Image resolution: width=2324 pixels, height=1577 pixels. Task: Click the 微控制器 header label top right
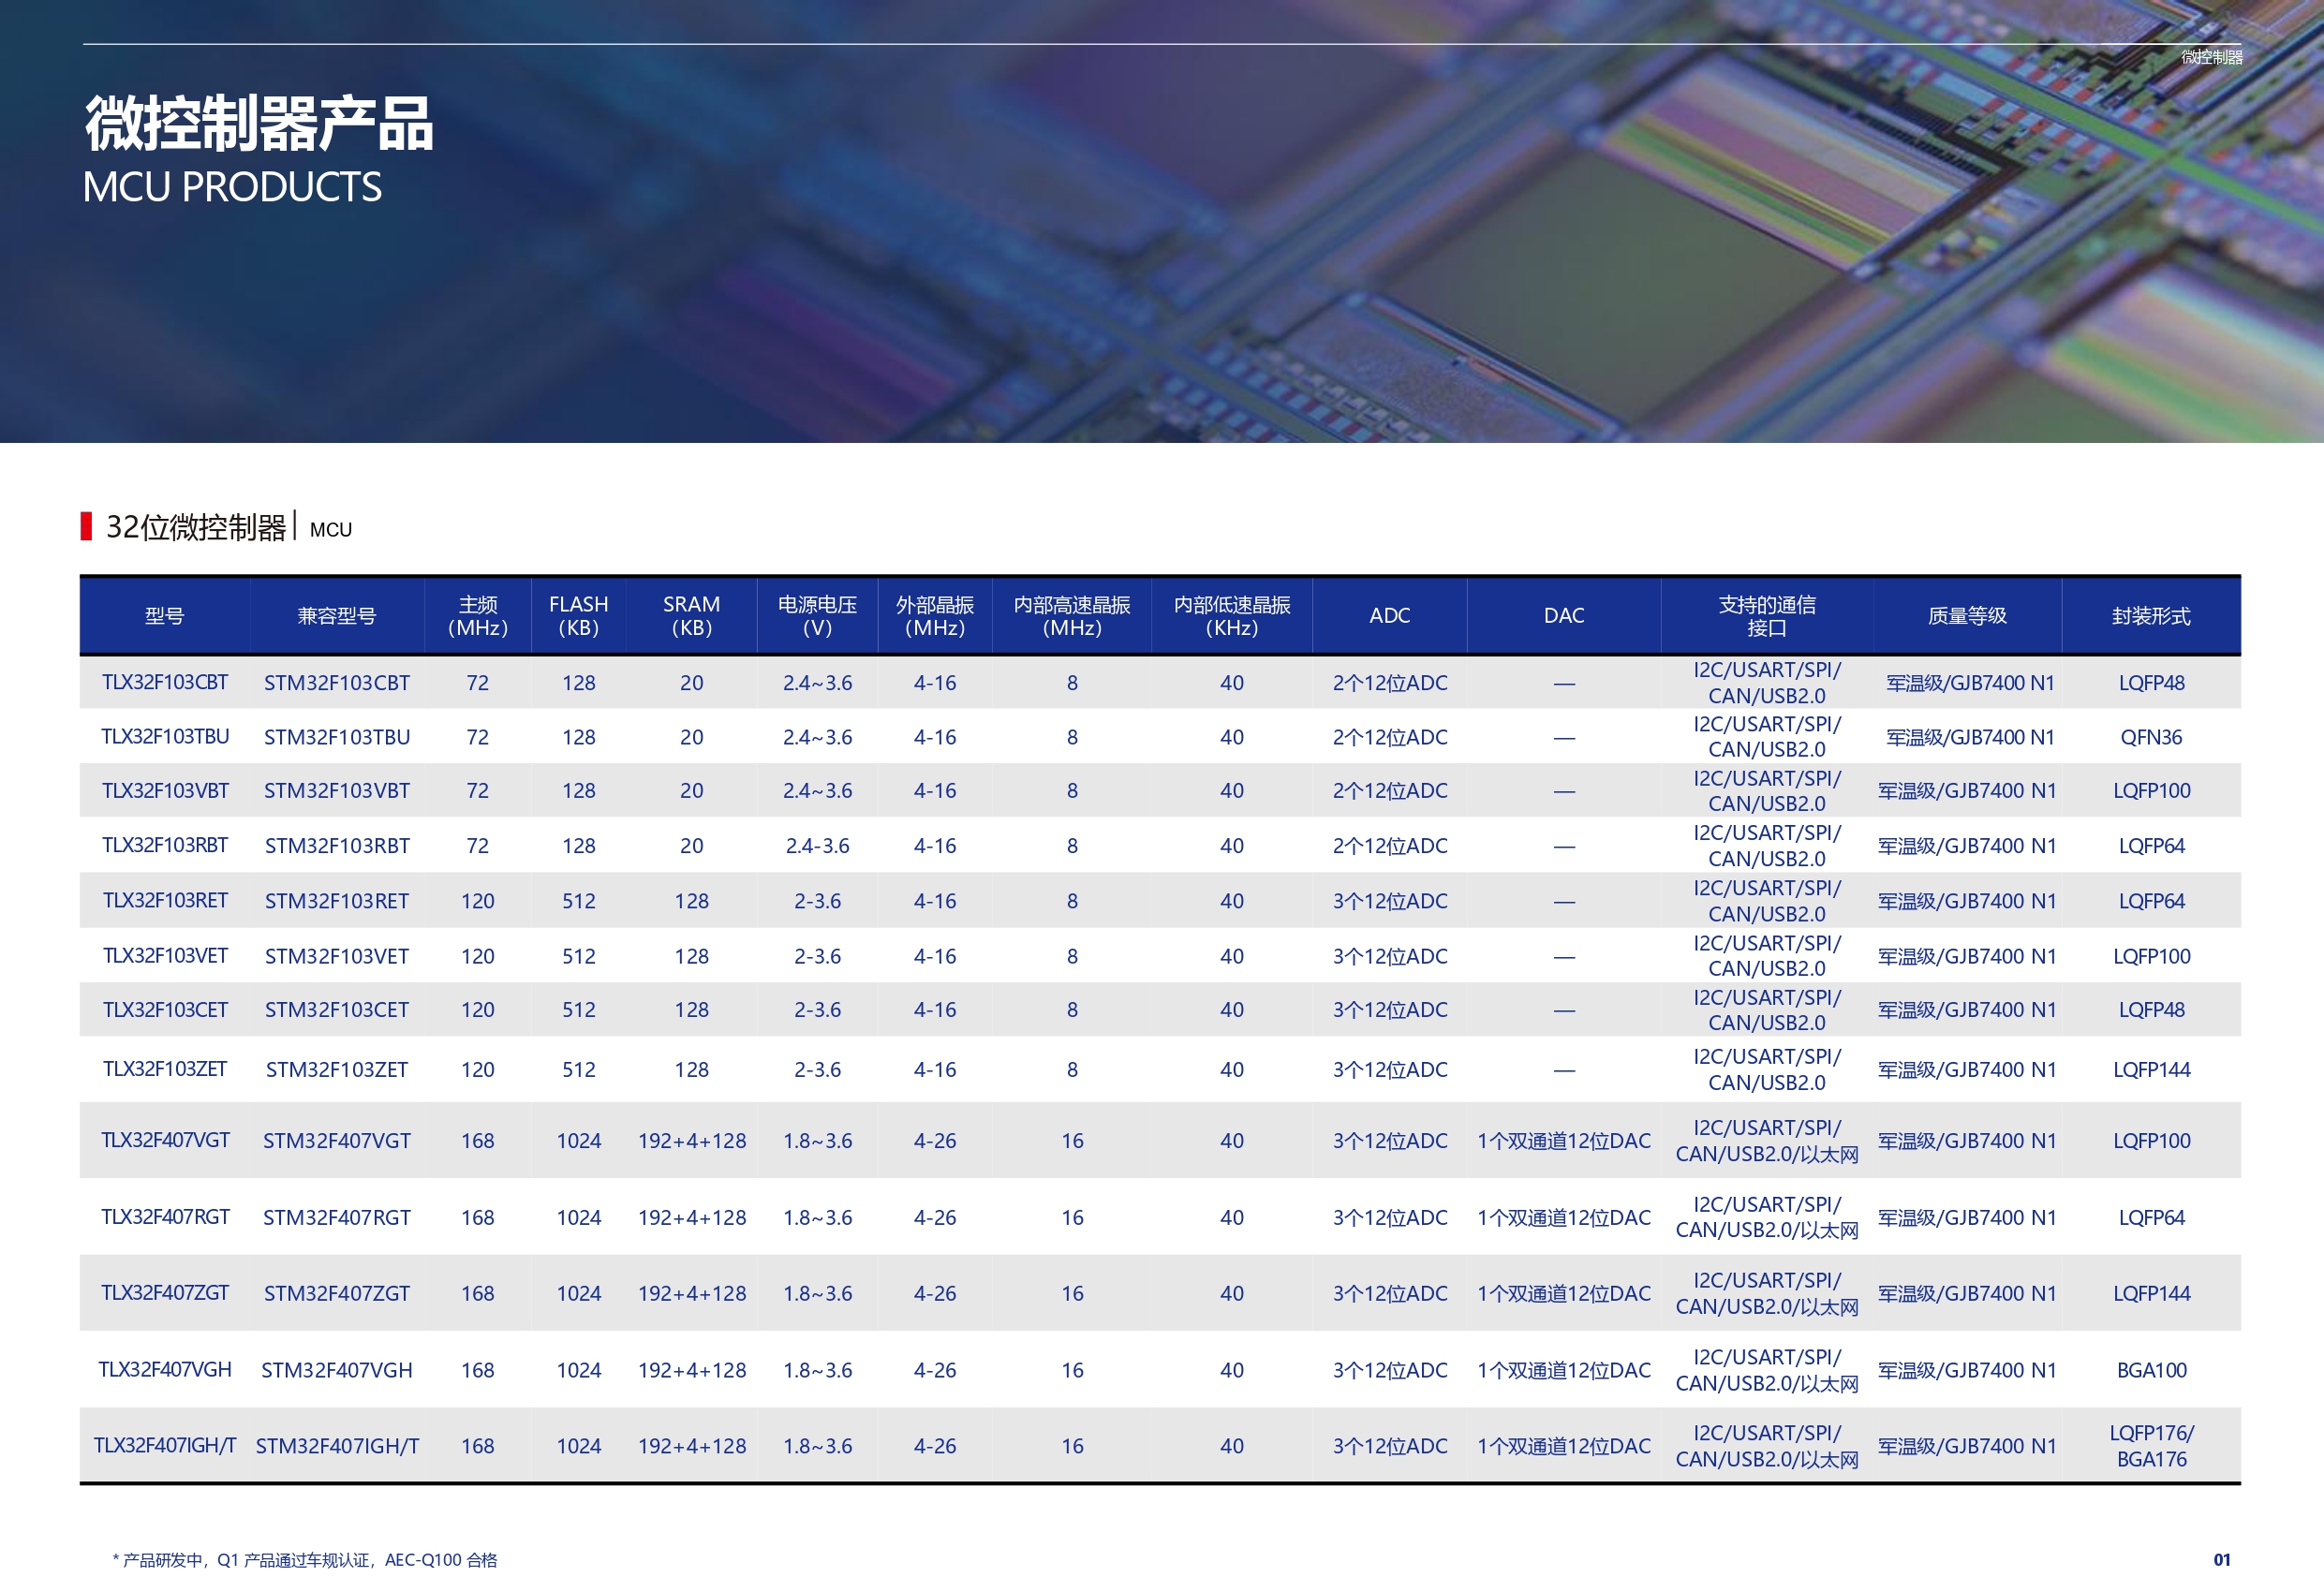(x=2211, y=57)
